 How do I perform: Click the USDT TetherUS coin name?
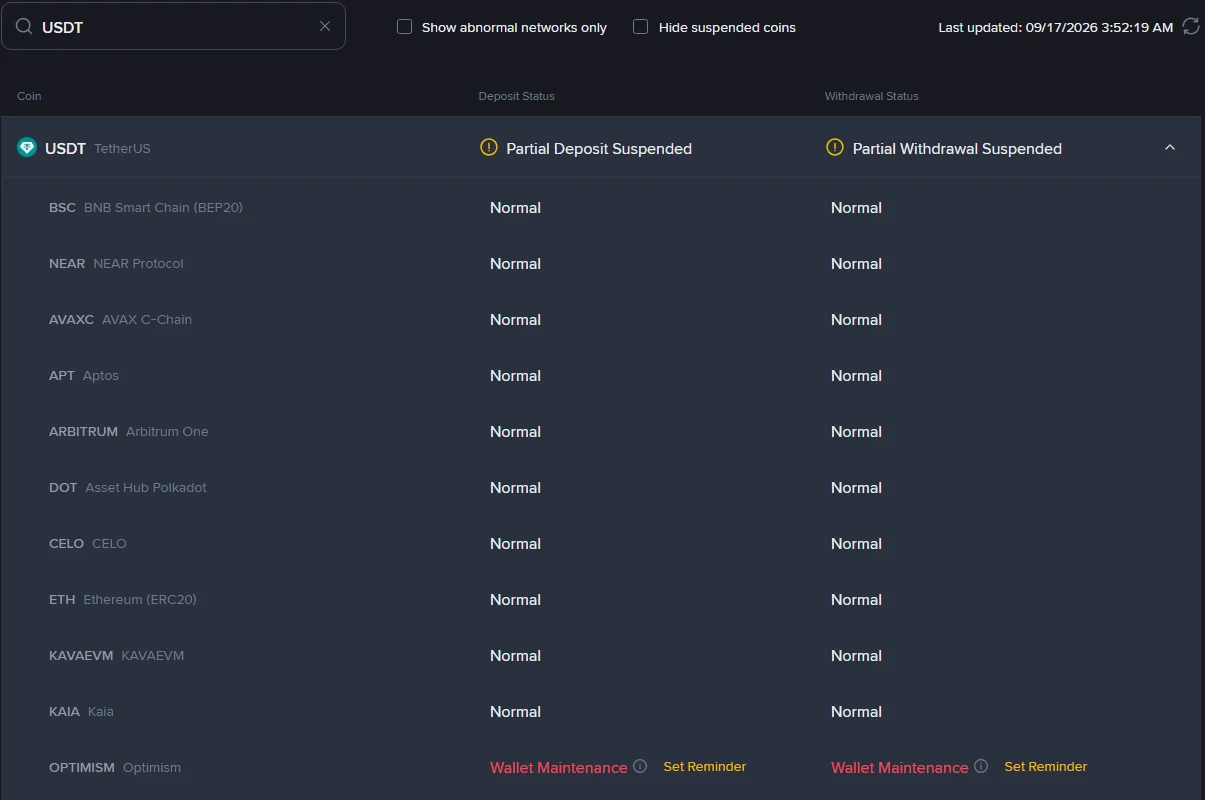98,148
